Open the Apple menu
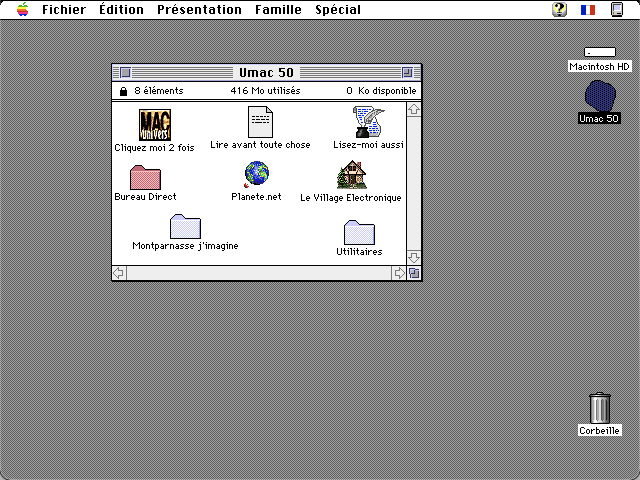640x480 pixels. click(23, 9)
